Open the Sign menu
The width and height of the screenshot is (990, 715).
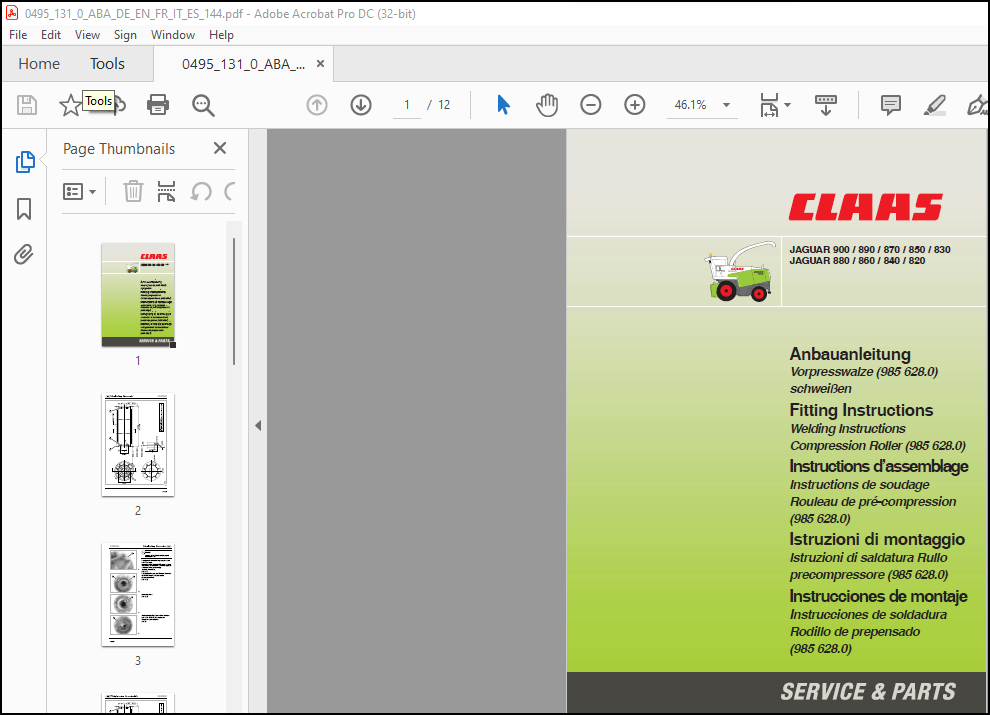(x=125, y=35)
